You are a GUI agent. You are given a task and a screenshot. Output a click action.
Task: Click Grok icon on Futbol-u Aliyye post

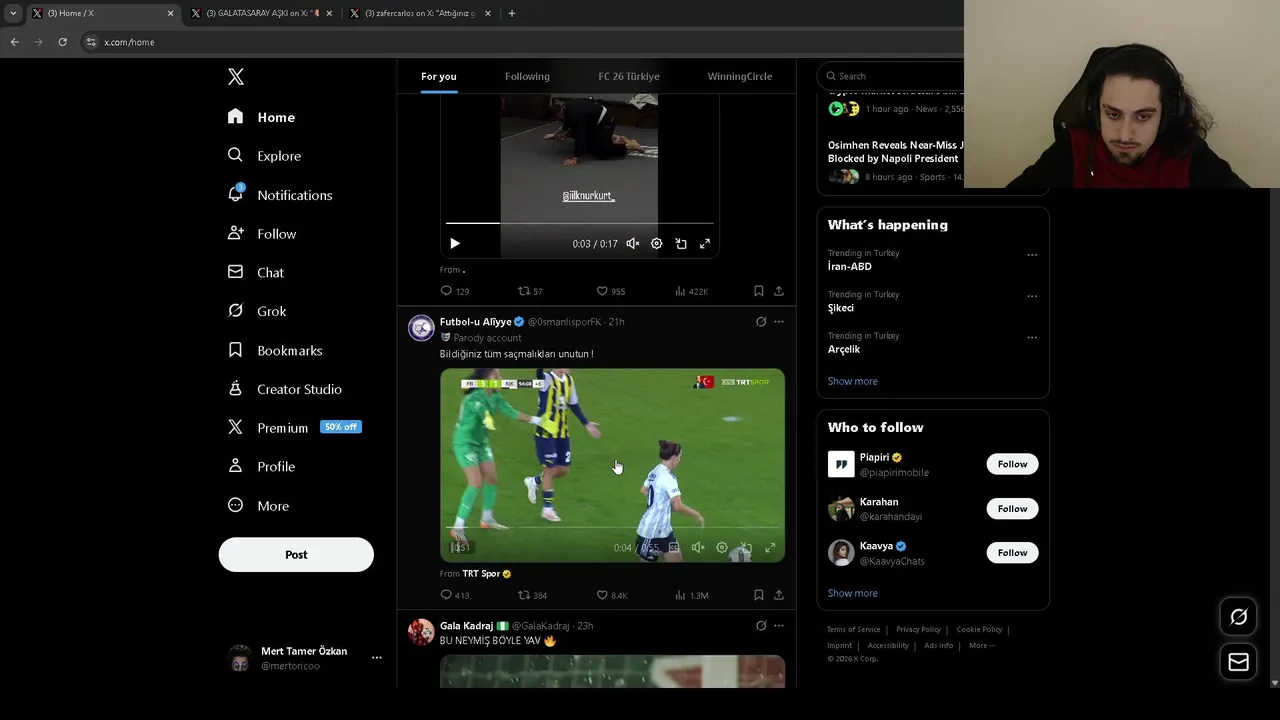point(761,322)
